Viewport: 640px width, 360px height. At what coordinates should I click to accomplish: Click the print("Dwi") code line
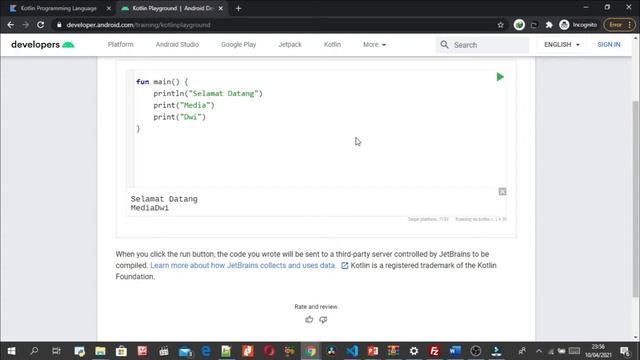click(x=180, y=117)
